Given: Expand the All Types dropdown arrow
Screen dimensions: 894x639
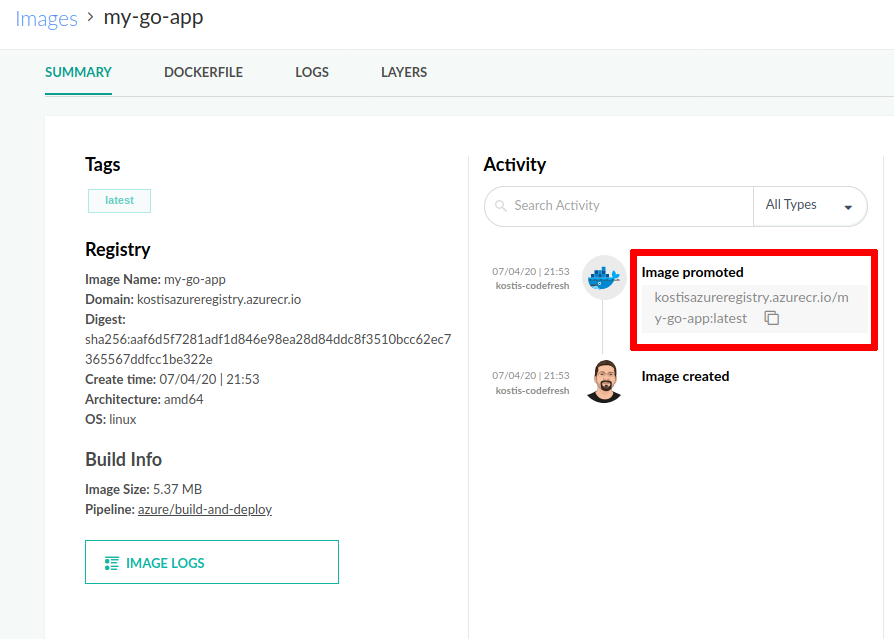Looking at the screenshot, I should coord(848,207).
